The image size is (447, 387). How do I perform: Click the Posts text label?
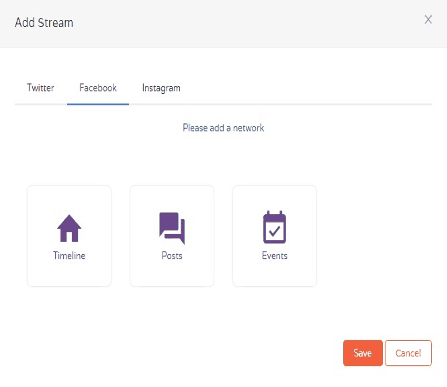pos(172,256)
